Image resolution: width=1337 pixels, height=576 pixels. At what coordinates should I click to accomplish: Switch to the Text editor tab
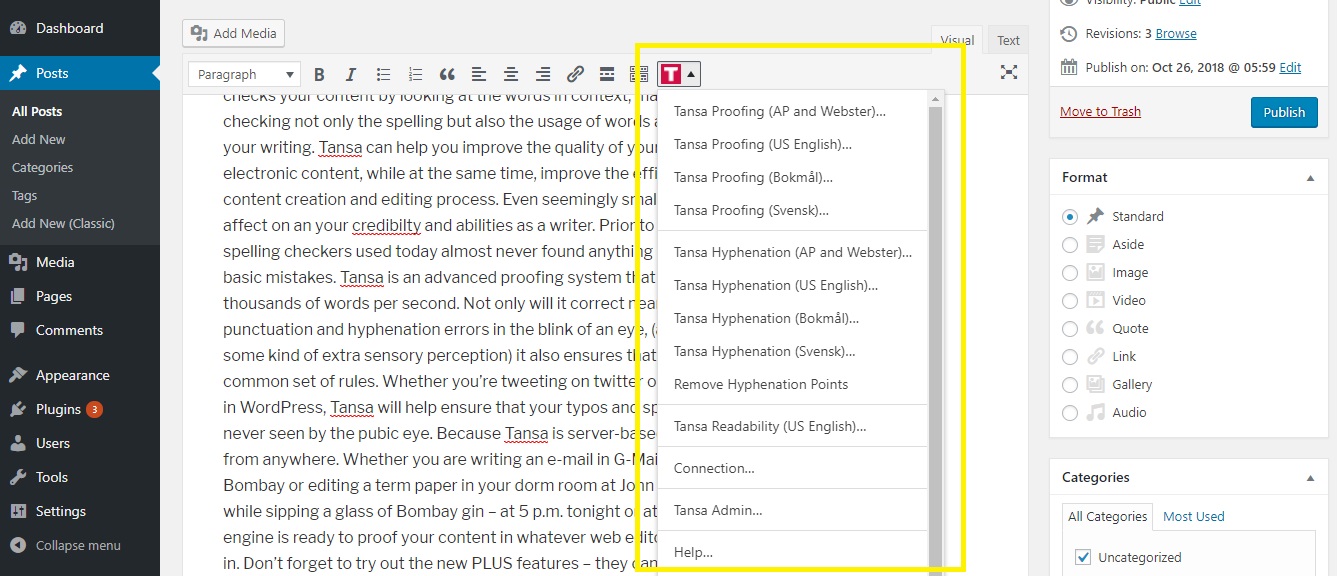pyautogui.click(x=1008, y=40)
